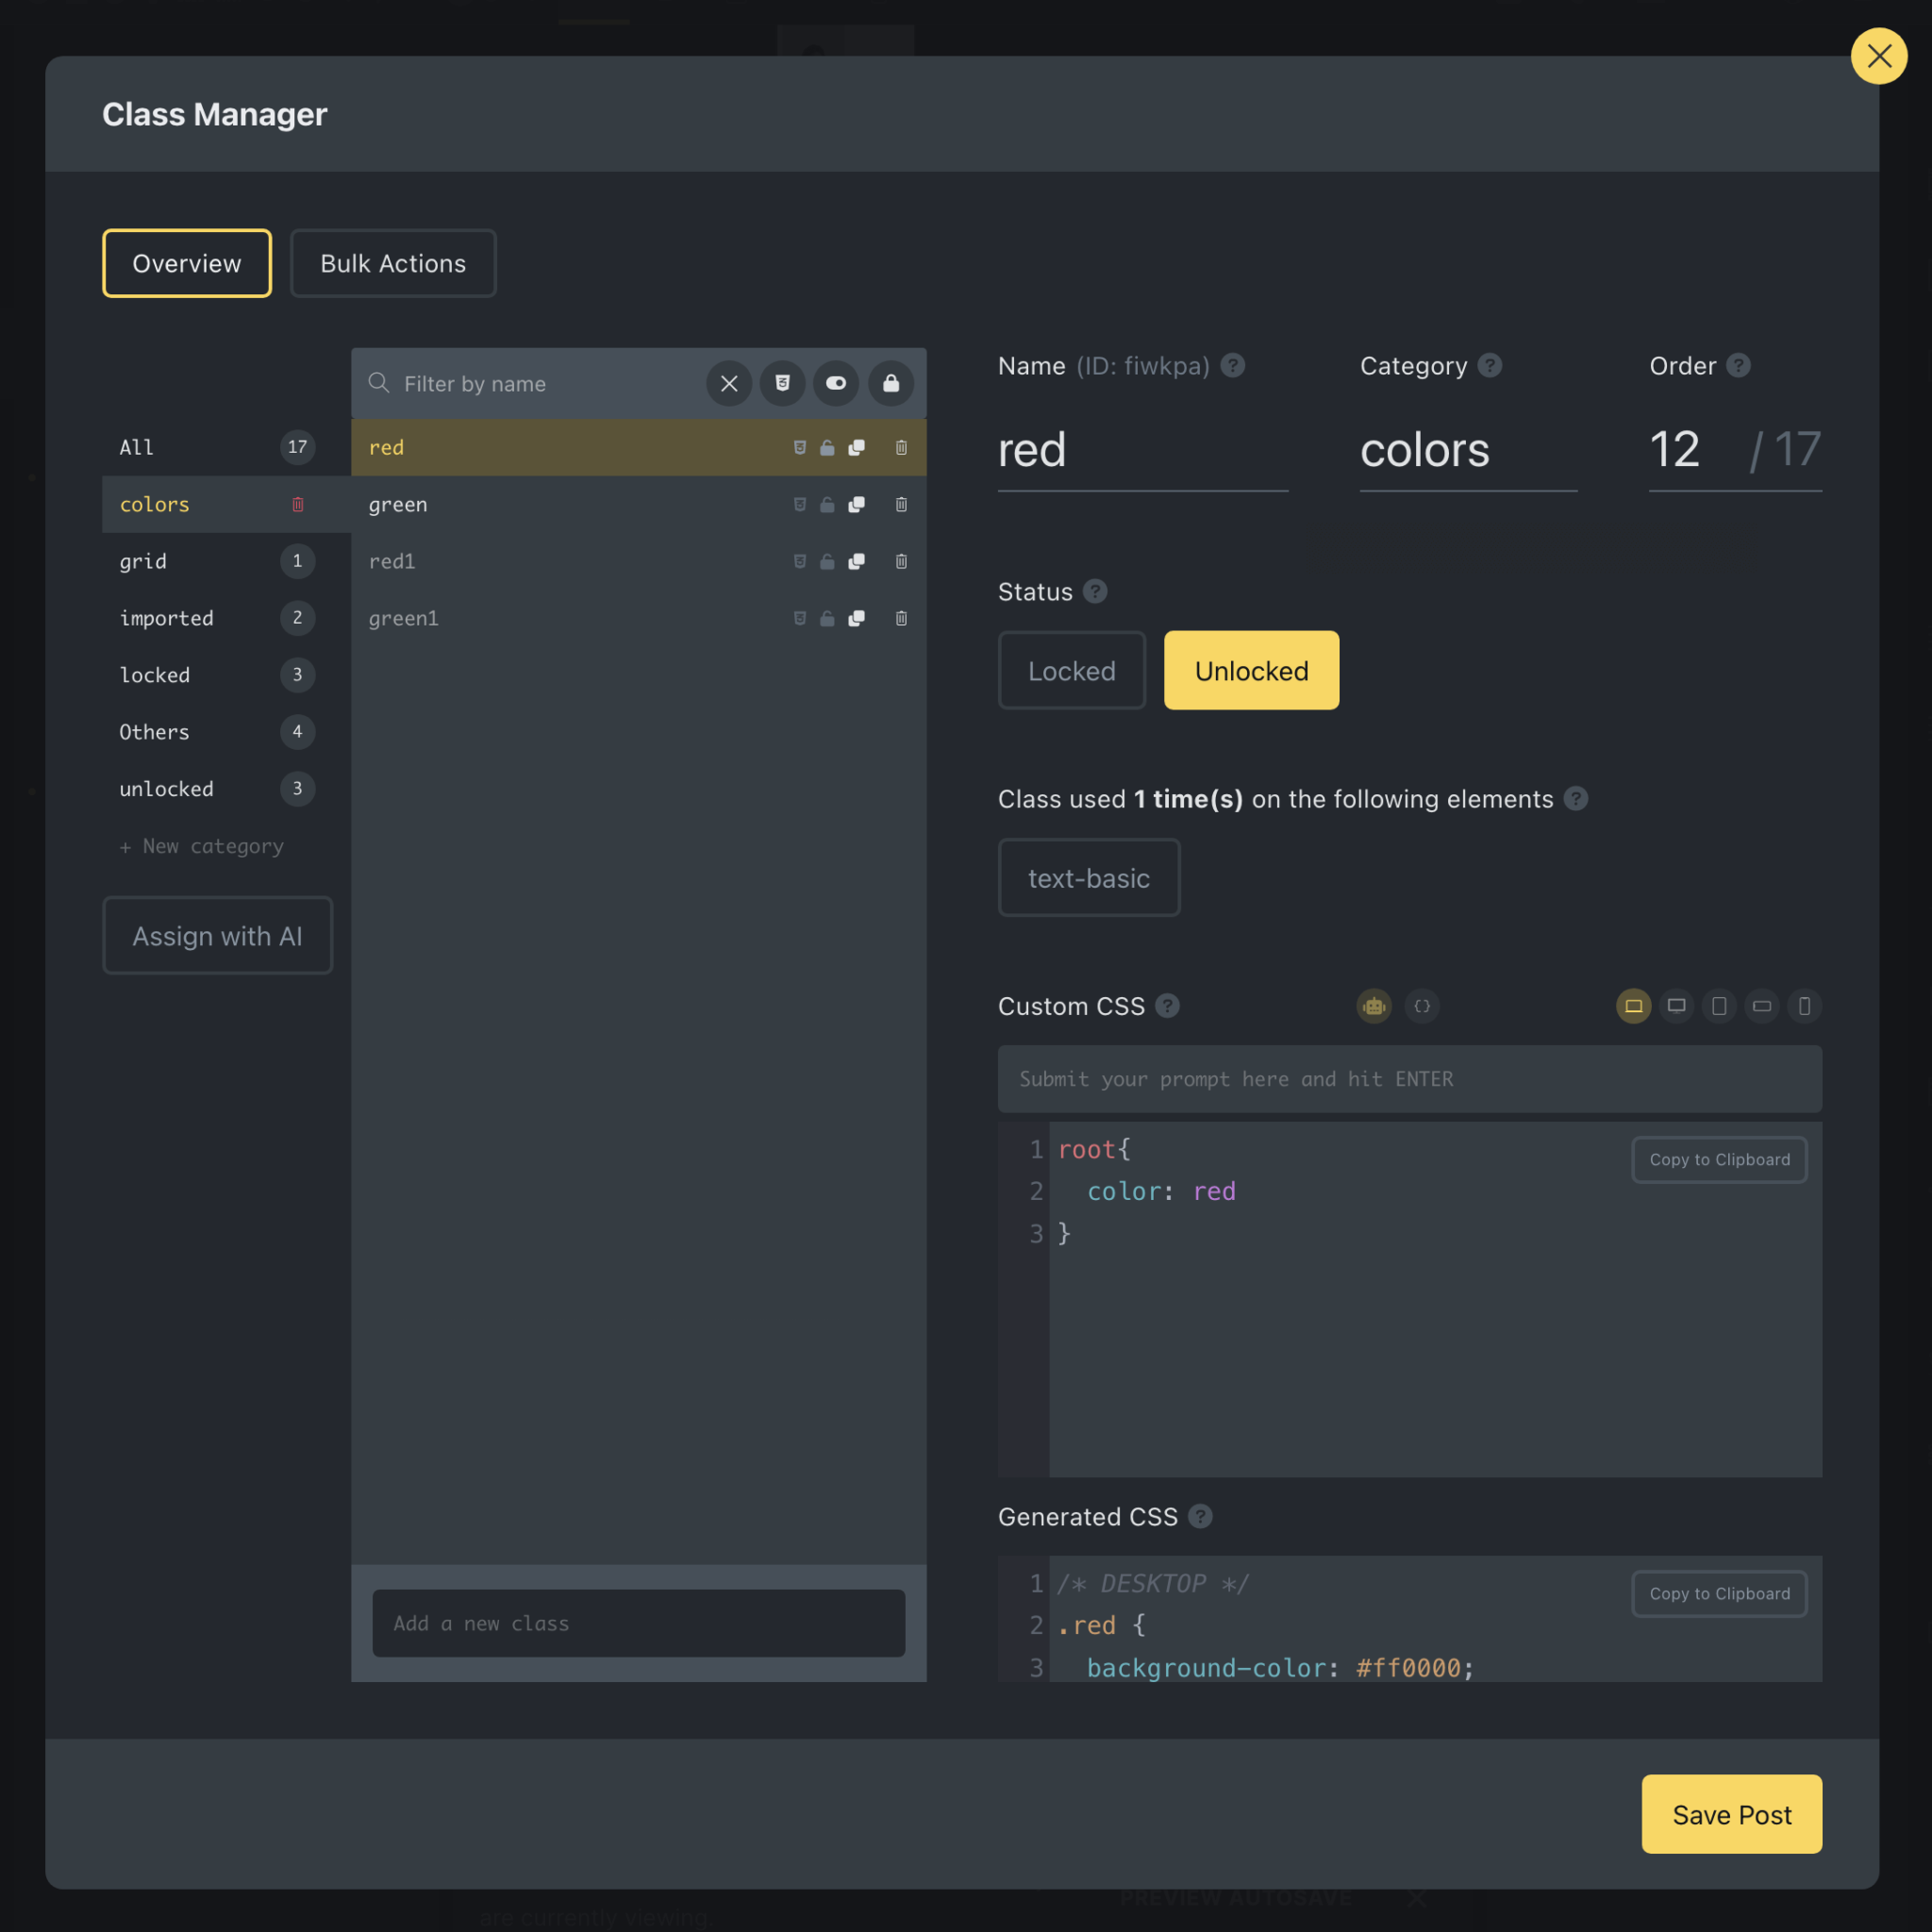Click the Assign with AI button
Screen dimensions: 1932x1932
(x=217, y=936)
